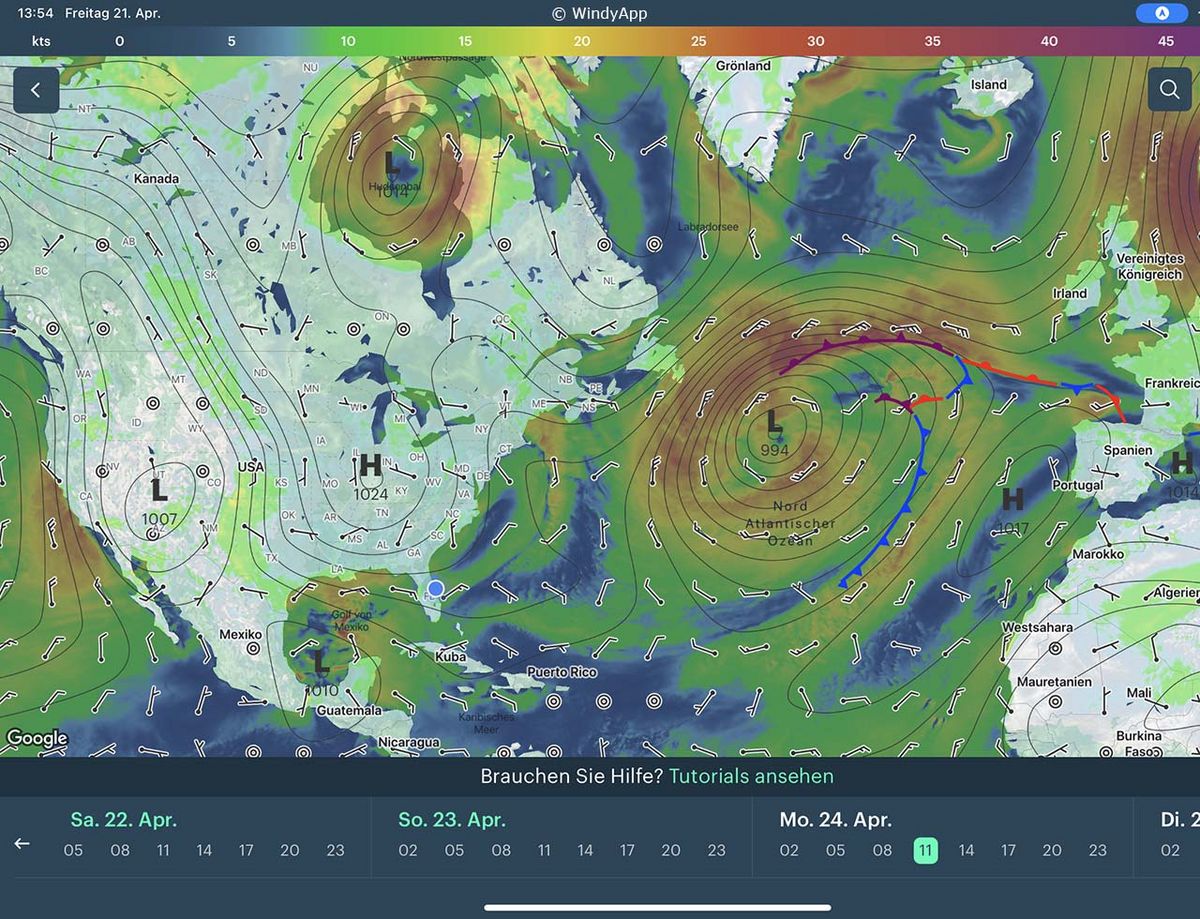Choose hour 17 on Sunday 23
Screen dimensions: 1200x919
[627, 850]
